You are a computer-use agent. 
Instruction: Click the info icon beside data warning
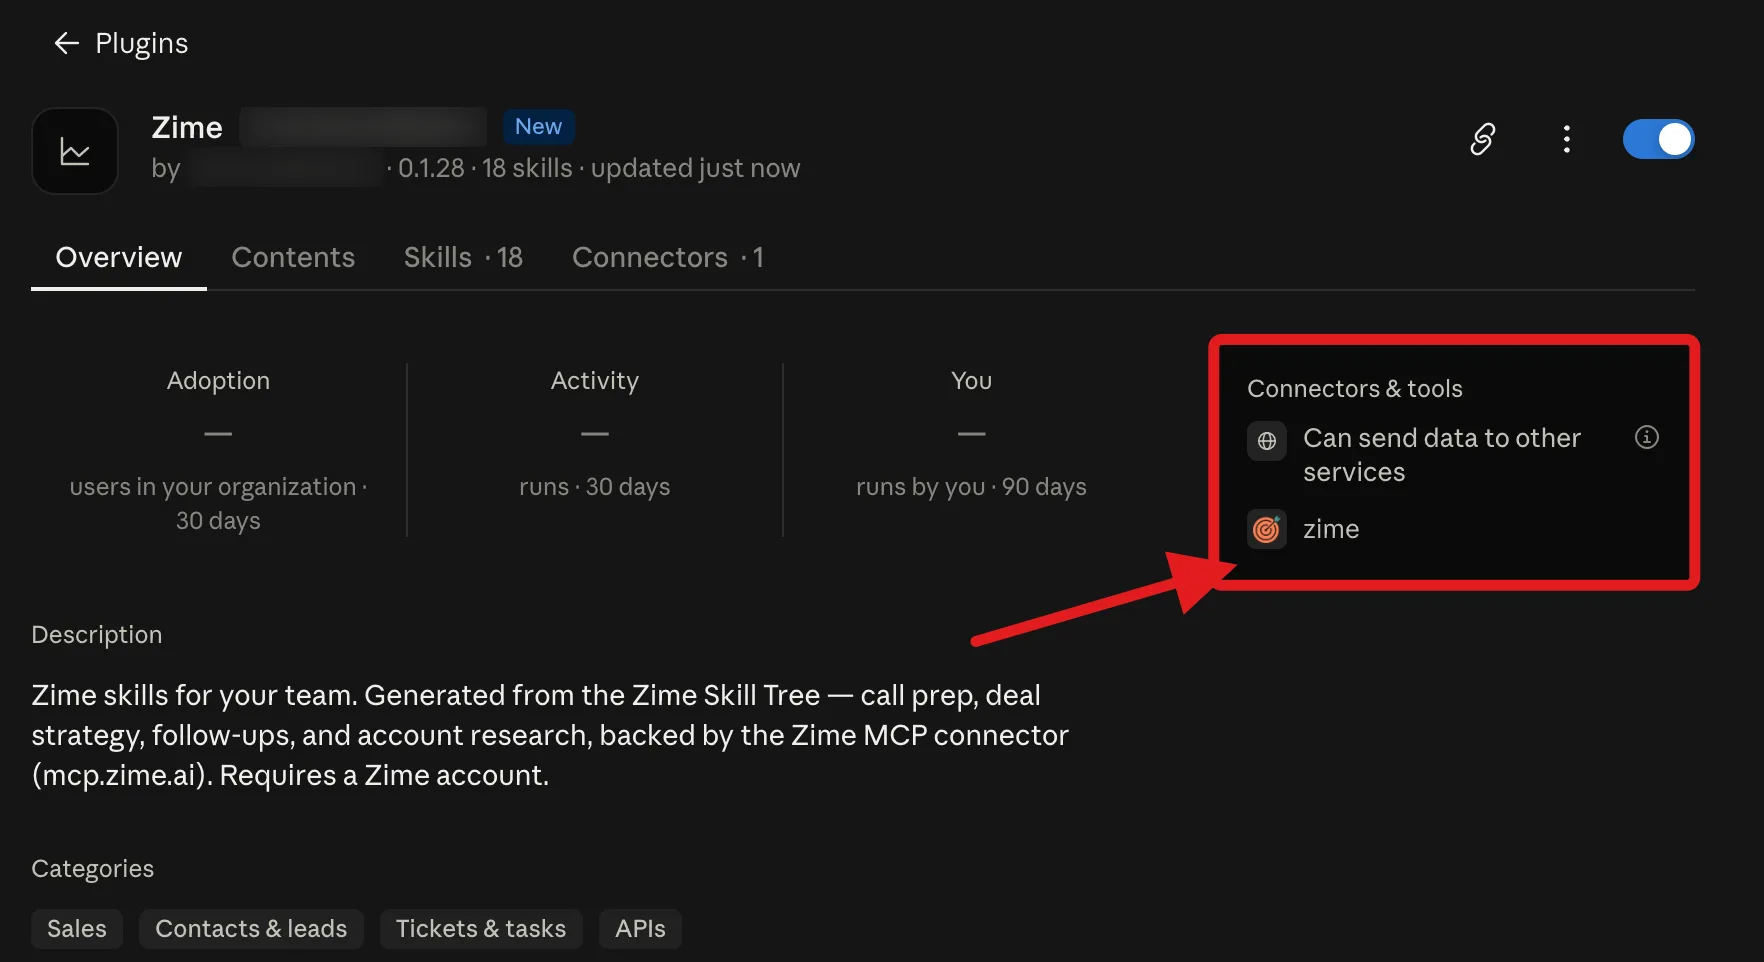[x=1646, y=437]
